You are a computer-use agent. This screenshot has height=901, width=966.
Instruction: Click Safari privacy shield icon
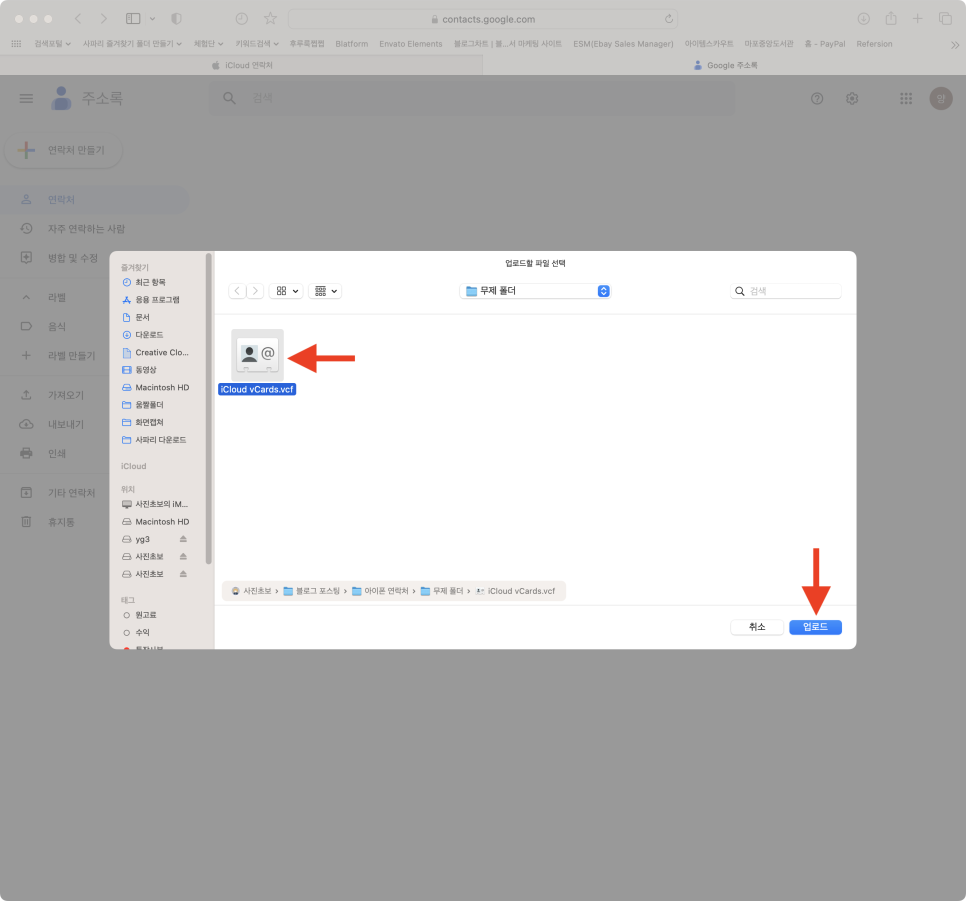tap(176, 19)
